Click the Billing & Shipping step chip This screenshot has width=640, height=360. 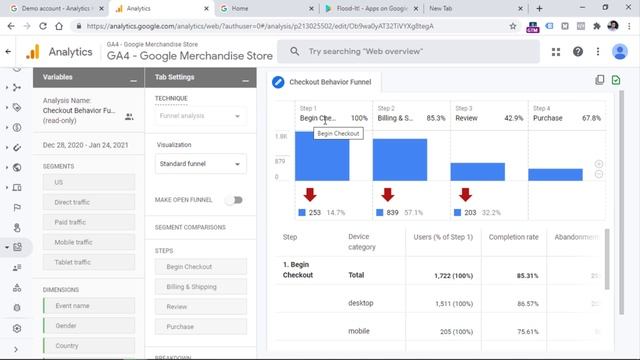200,287
